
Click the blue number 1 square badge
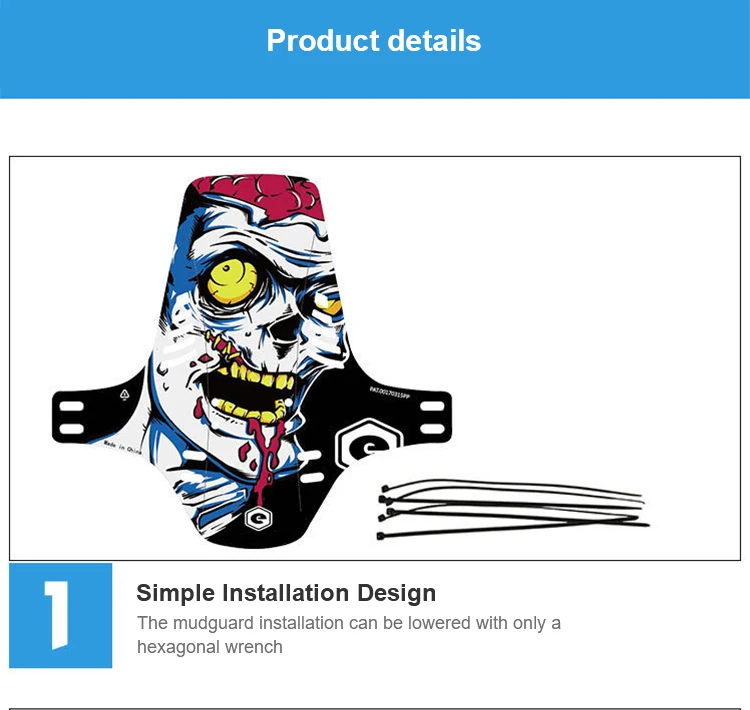[61, 615]
